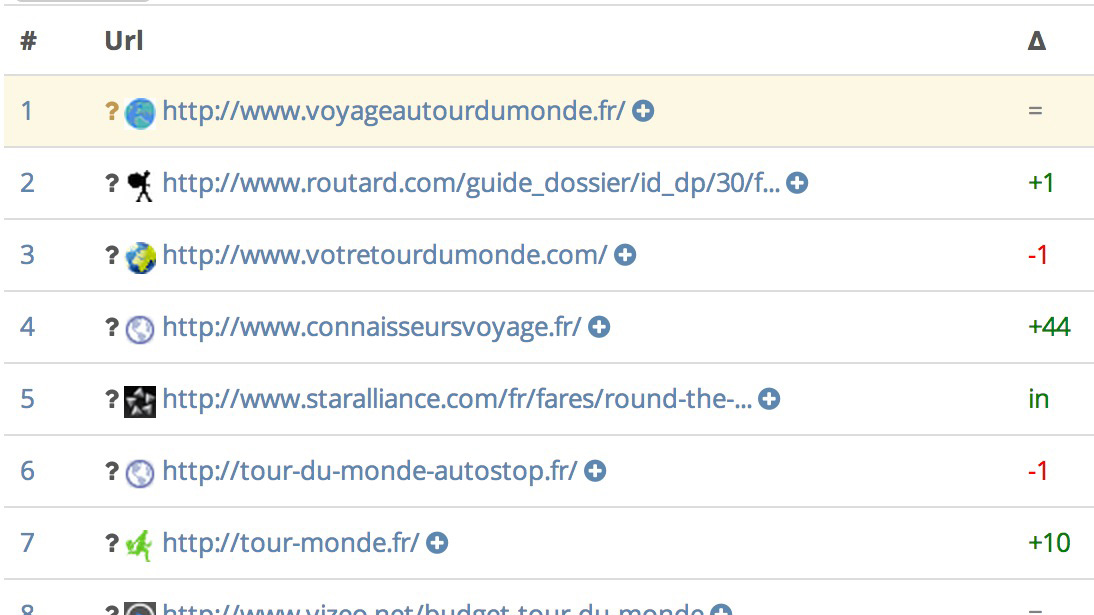1094x615 pixels.
Task: Sort by the Δ change column header
Action: [x=1037, y=41]
